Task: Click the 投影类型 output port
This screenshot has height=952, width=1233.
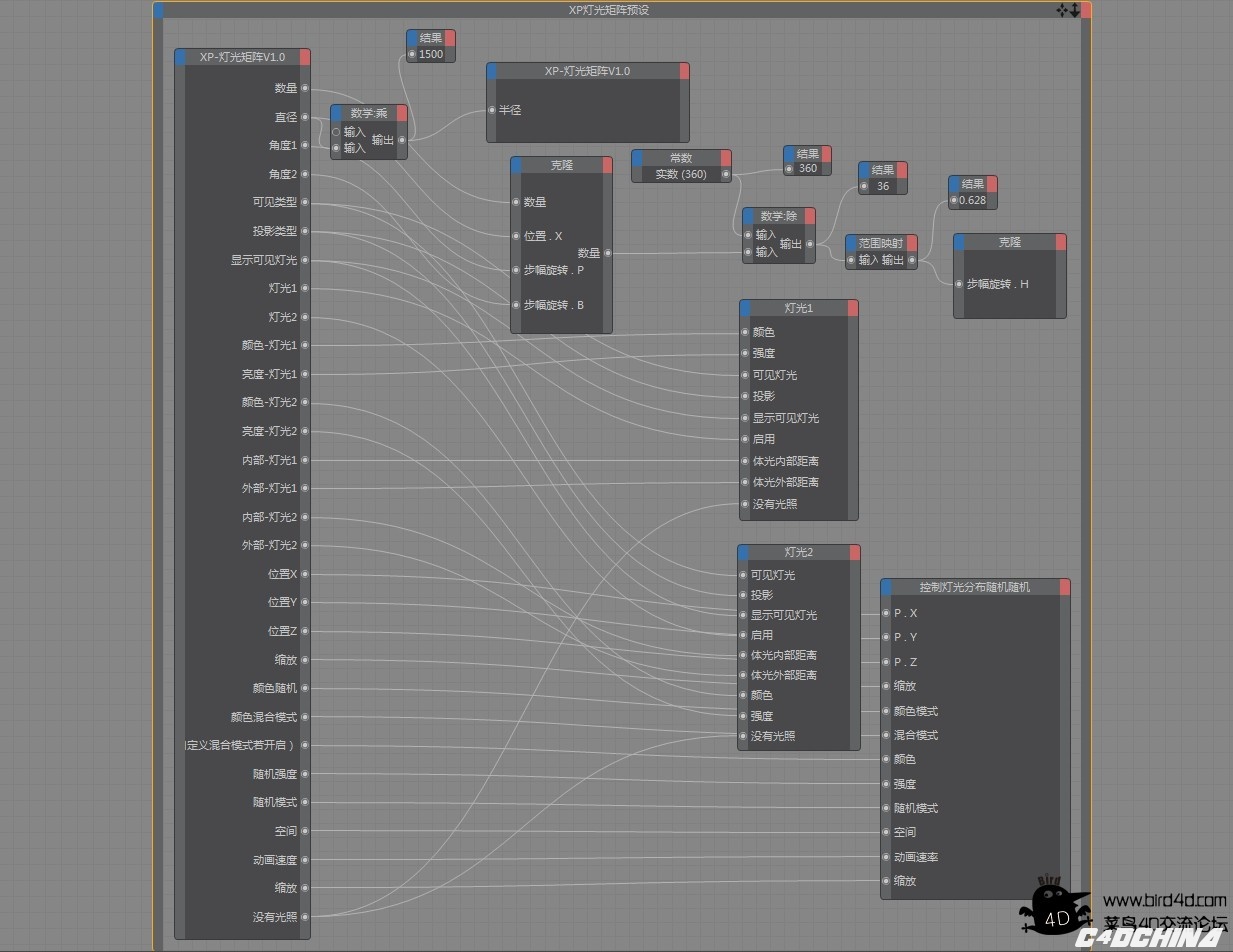Action: point(305,231)
